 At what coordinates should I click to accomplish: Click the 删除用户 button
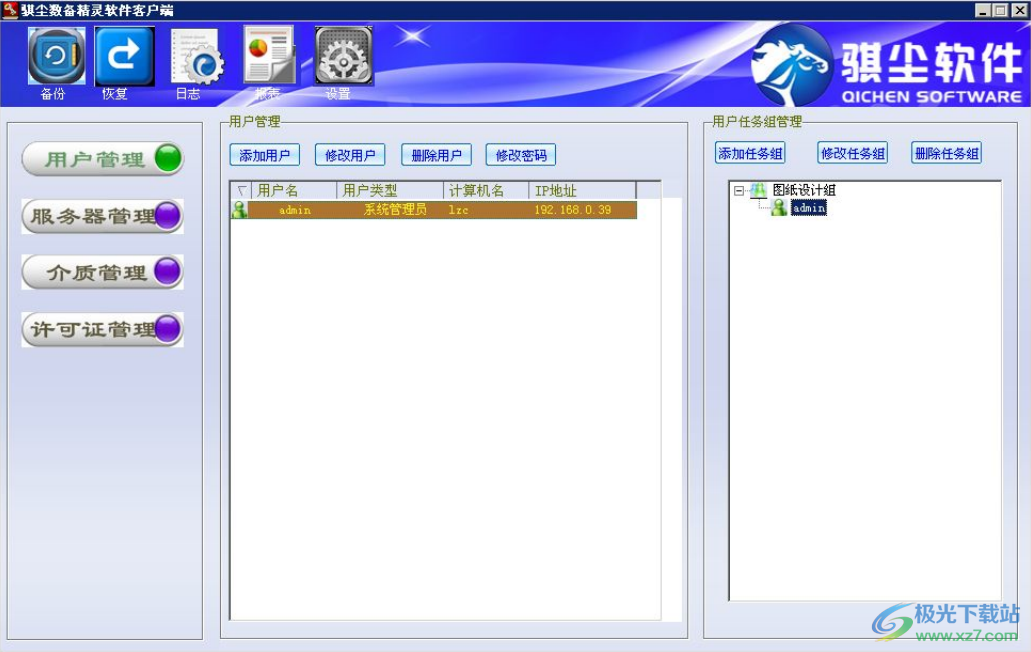(436, 155)
